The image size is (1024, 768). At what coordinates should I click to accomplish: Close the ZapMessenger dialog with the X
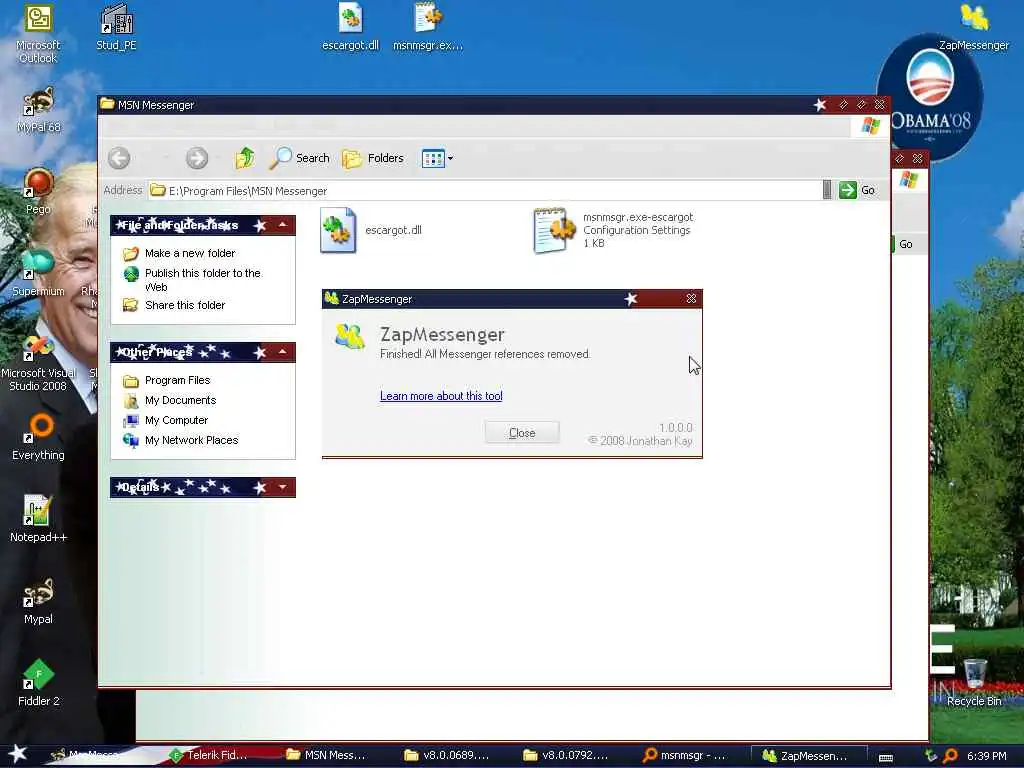[691, 298]
